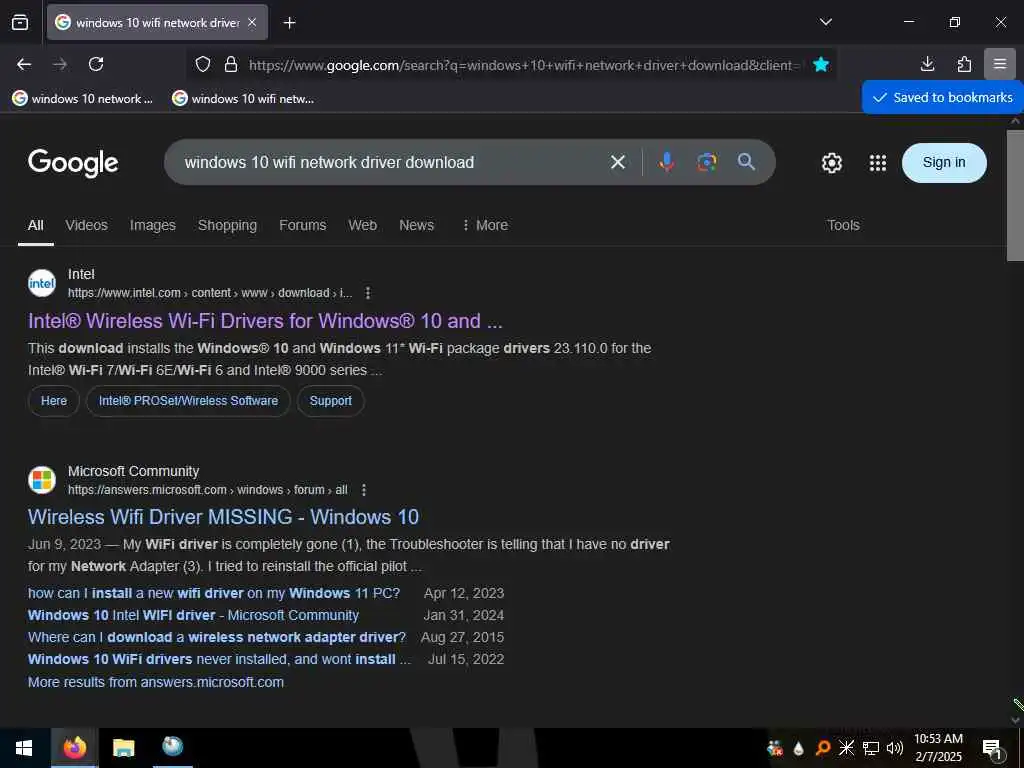Open the Downloads panel

click(x=927, y=64)
